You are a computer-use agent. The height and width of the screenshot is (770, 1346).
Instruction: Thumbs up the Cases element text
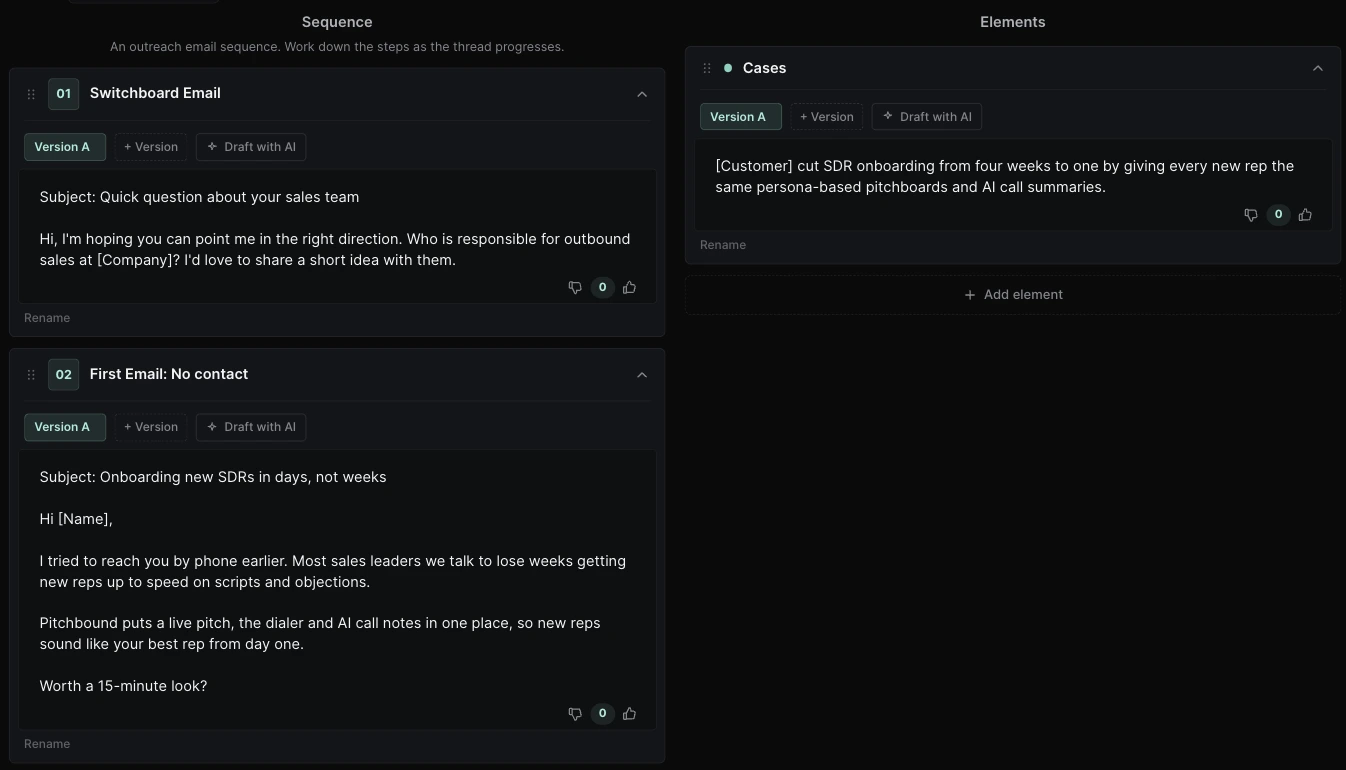(x=1305, y=215)
